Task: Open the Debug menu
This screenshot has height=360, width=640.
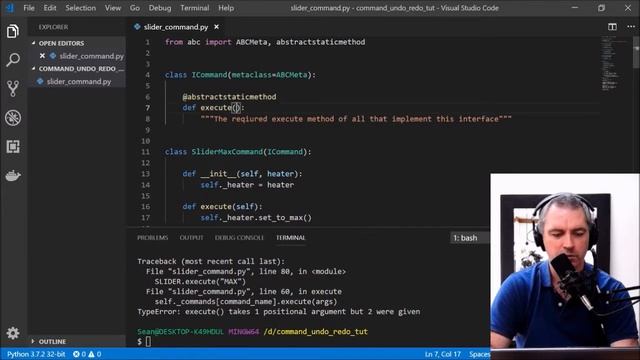Action: (x=160, y=8)
